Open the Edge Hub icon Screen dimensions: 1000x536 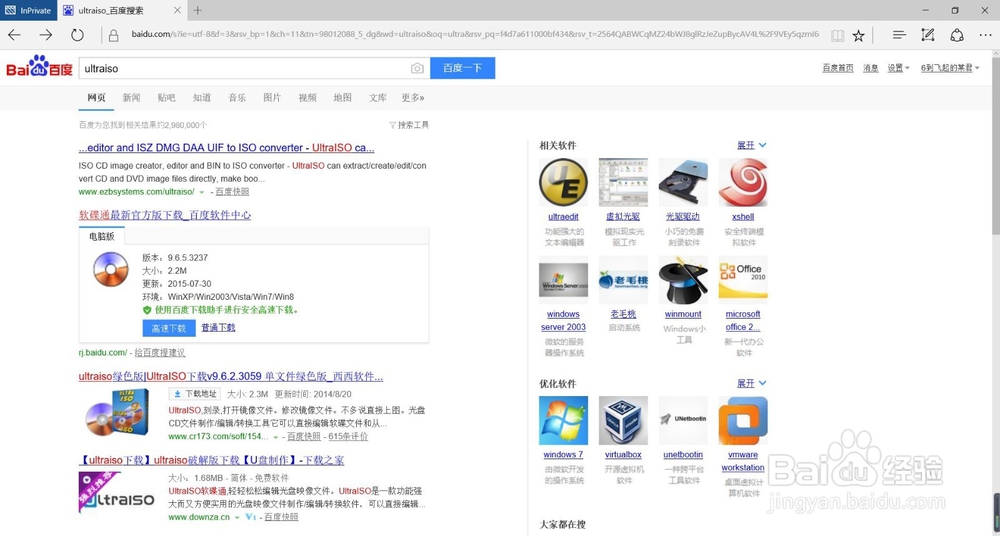click(899, 35)
